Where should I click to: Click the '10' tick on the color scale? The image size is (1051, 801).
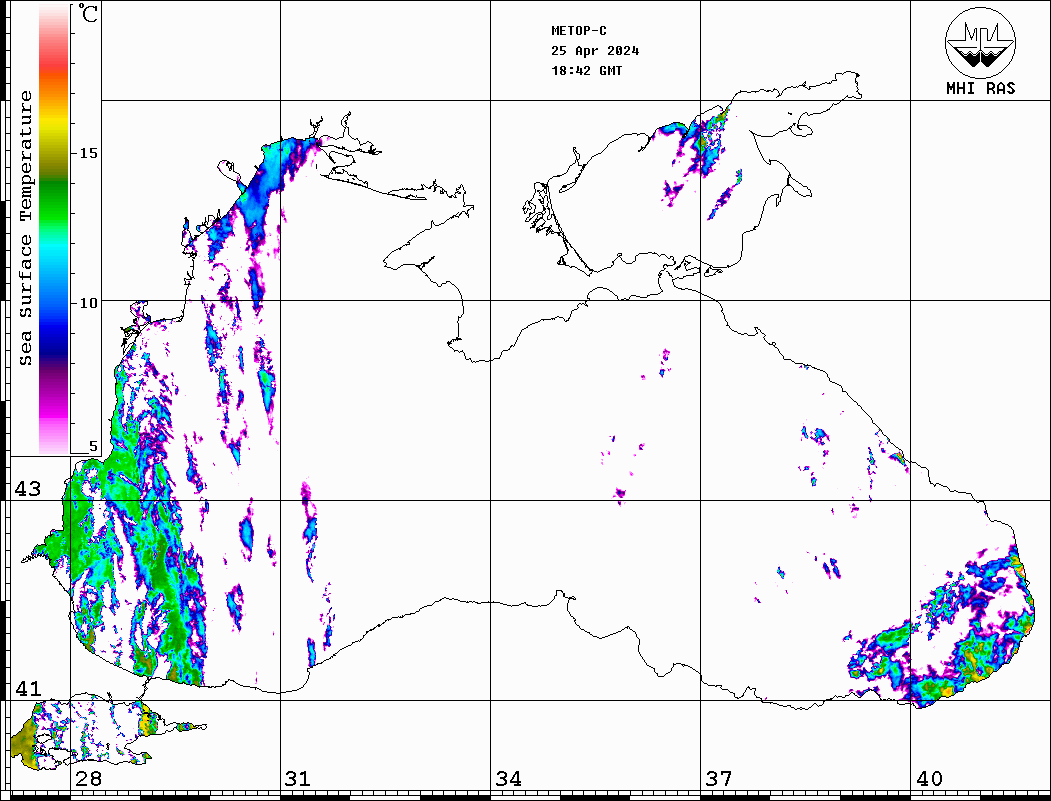coord(88,303)
